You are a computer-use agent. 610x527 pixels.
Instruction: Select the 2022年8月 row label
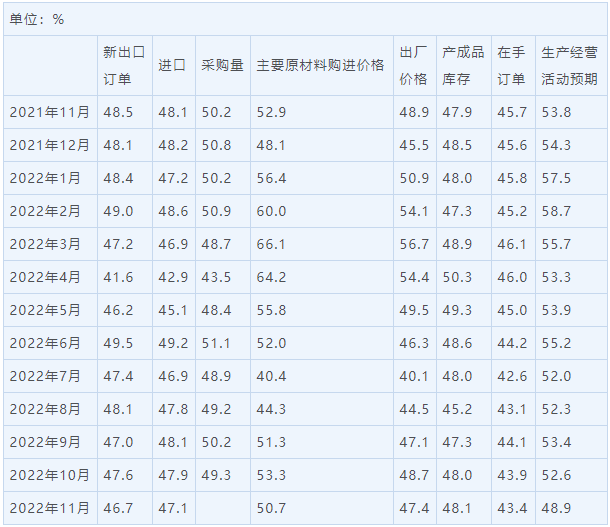45,410
